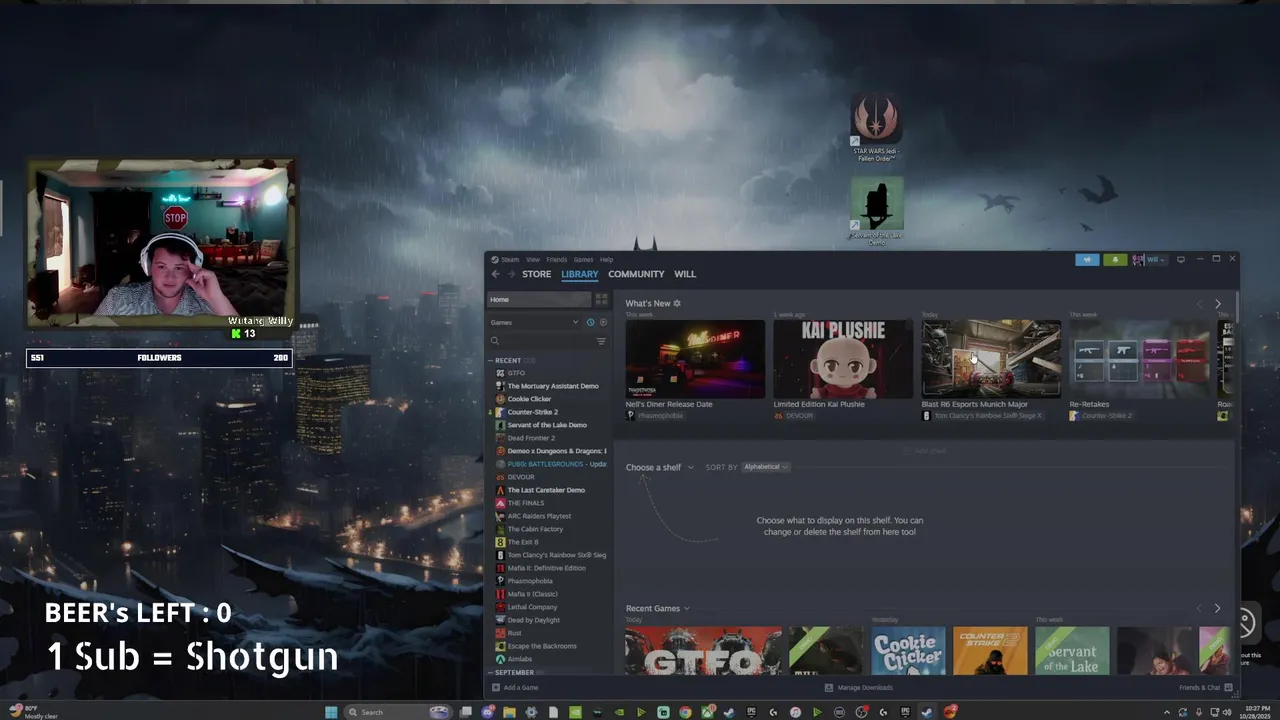Open the WILL profile tab
1280x720 pixels.
pyautogui.click(x=685, y=274)
